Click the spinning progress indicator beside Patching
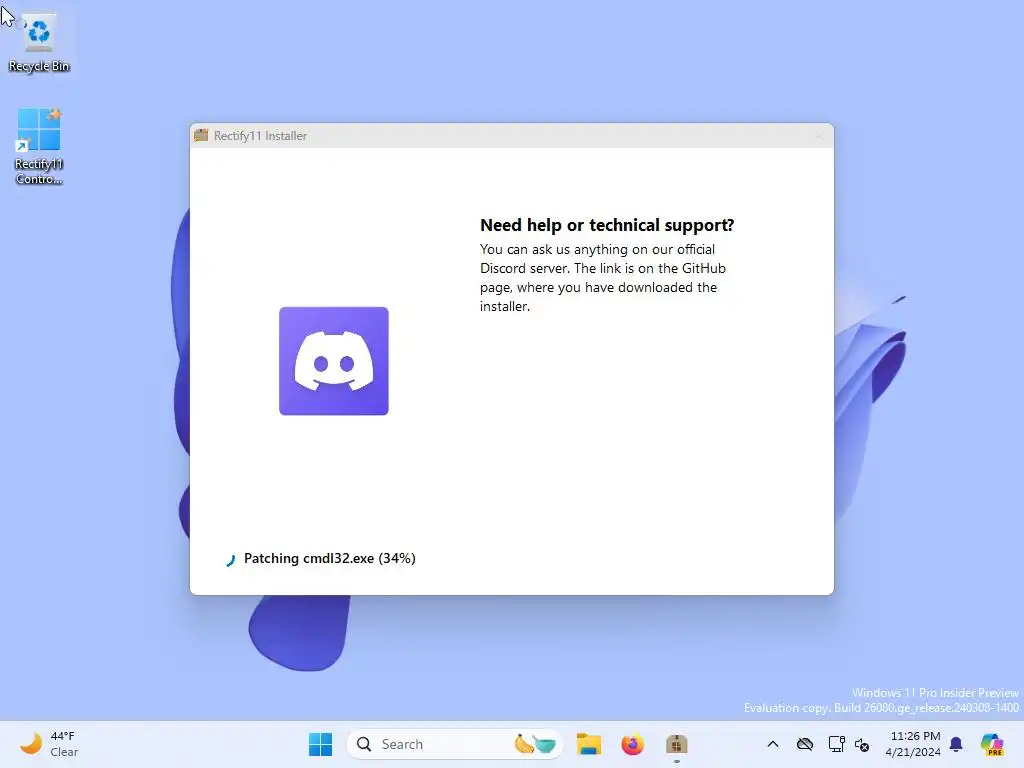The image size is (1024, 768). coord(230,560)
